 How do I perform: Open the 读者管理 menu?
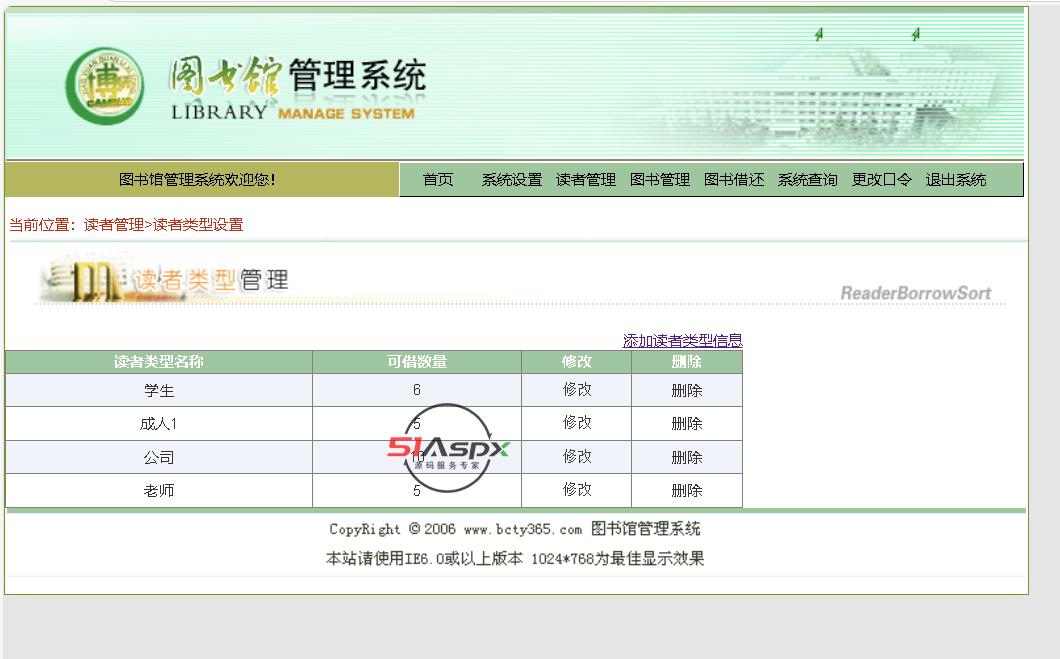tap(585, 180)
